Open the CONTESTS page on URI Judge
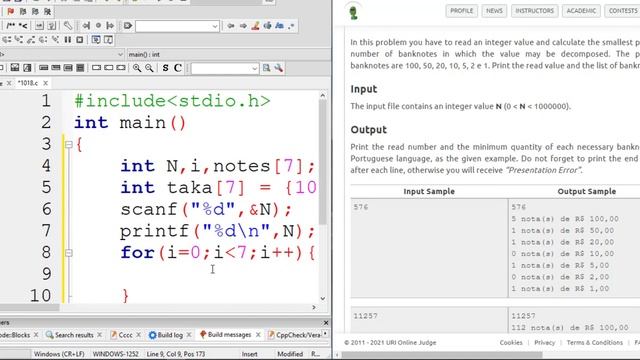The height and width of the screenshot is (360, 640). pos(622,11)
